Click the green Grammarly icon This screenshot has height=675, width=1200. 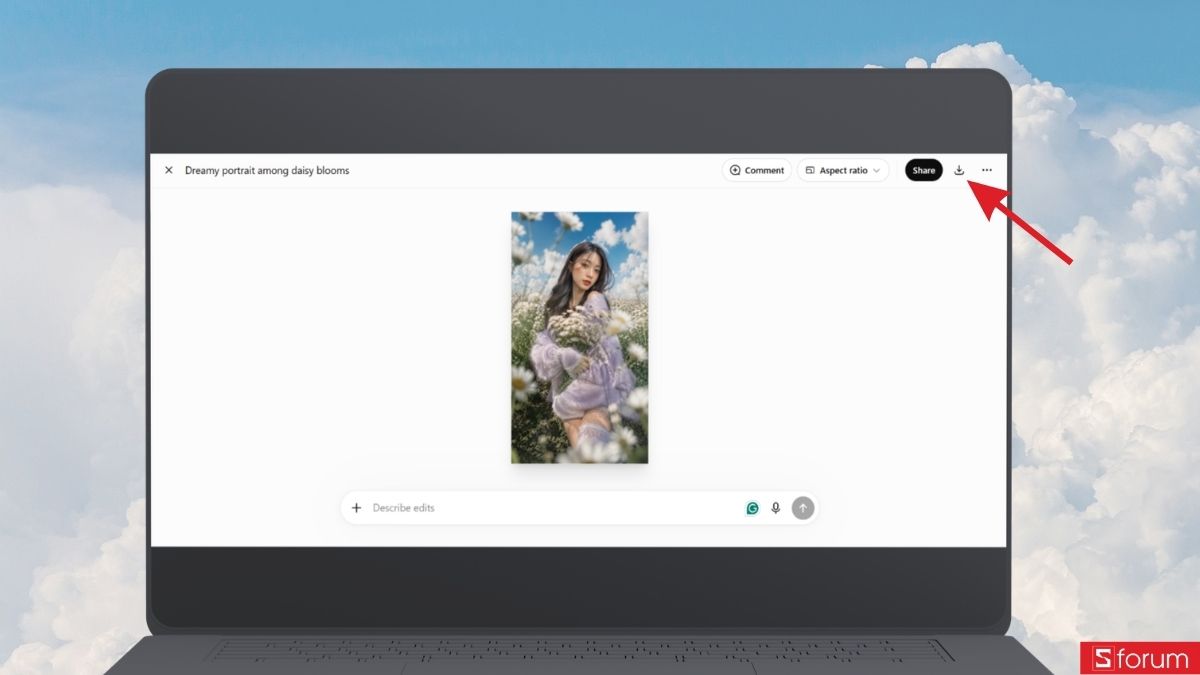(752, 508)
